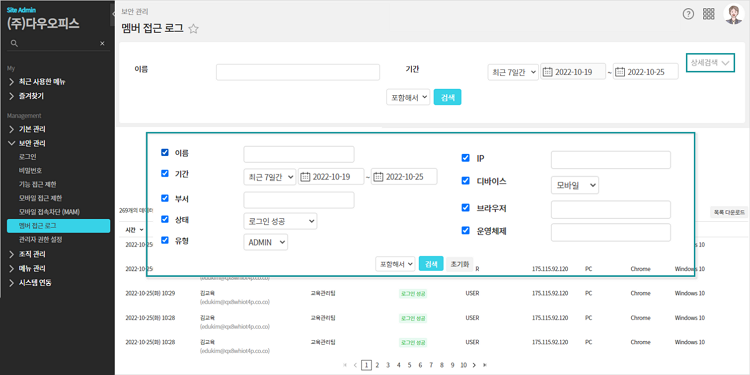Uncheck the 부서 checkbox
Image resolution: width=750 pixels, height=375 pixels.
tap(165, 198)
